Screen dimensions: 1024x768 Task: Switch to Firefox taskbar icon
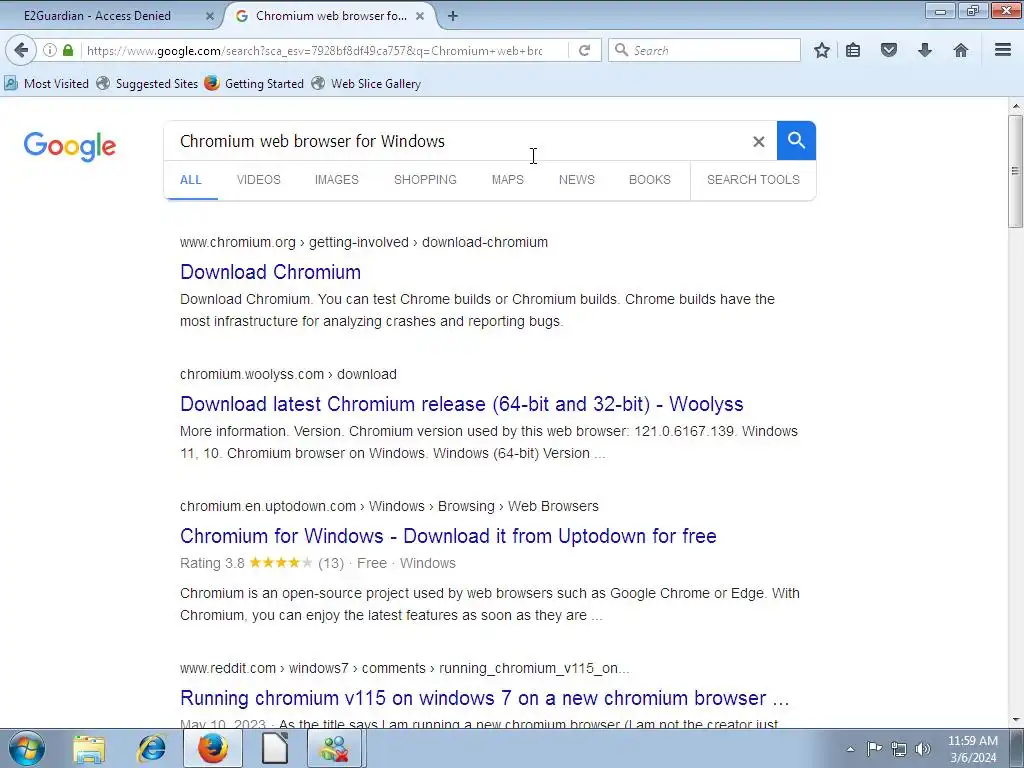212,749
